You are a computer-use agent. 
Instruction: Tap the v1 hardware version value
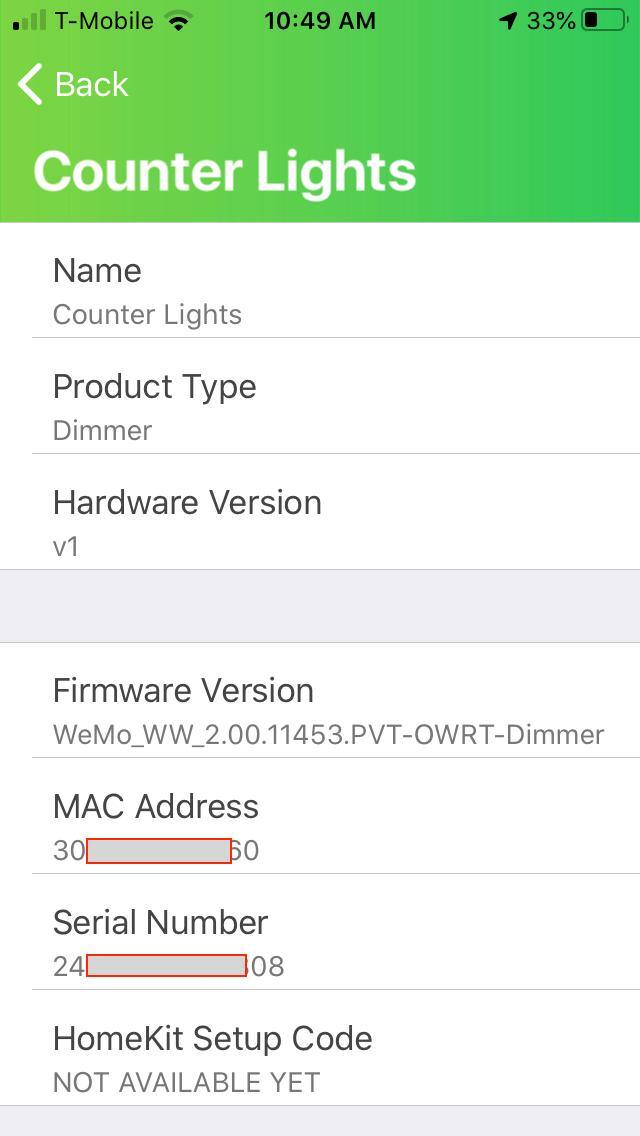(x=66, y=546)
